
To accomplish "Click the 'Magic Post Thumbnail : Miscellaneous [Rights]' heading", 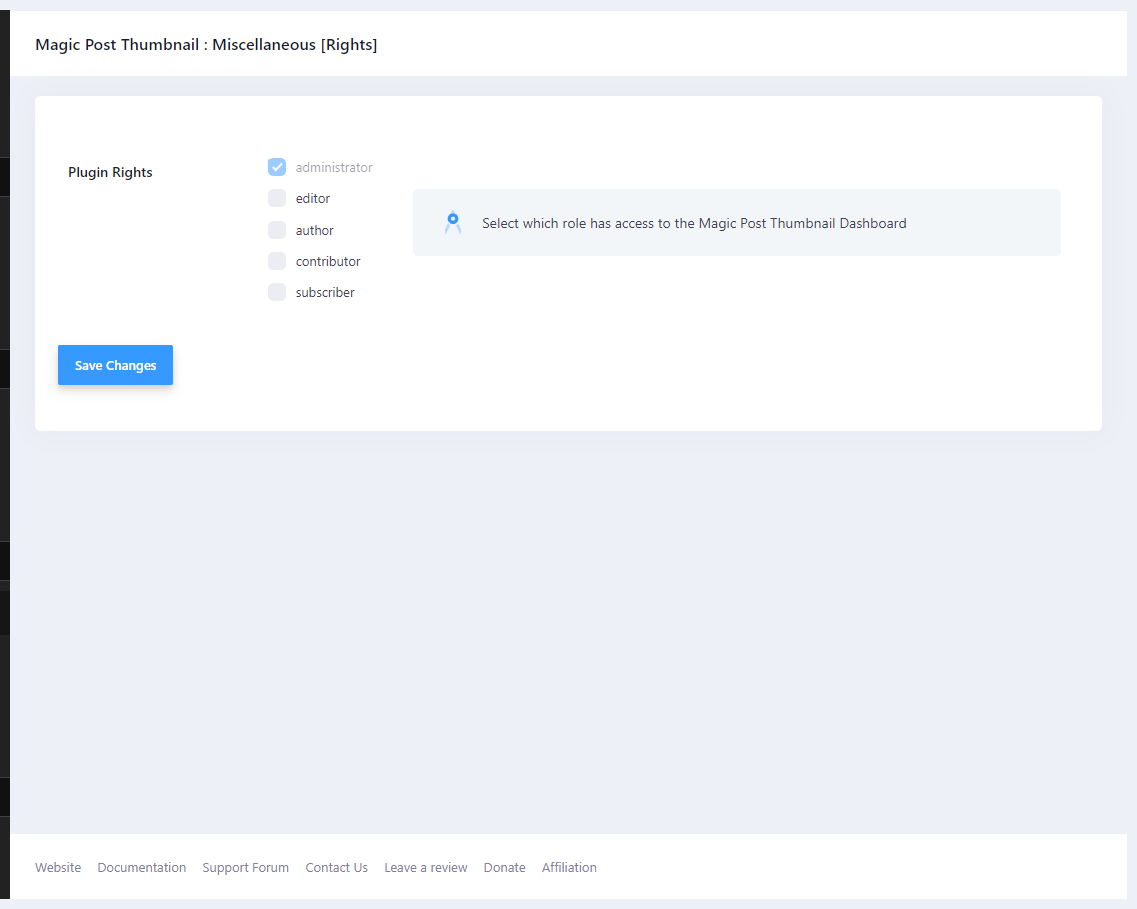I will click(x=206, y=44).
